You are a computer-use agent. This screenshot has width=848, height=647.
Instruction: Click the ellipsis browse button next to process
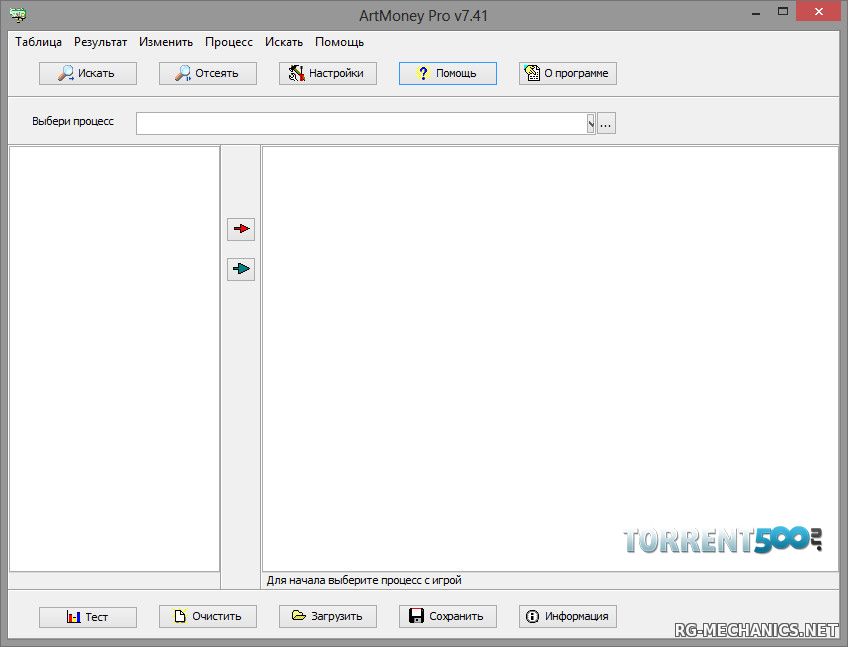[606, 123]
